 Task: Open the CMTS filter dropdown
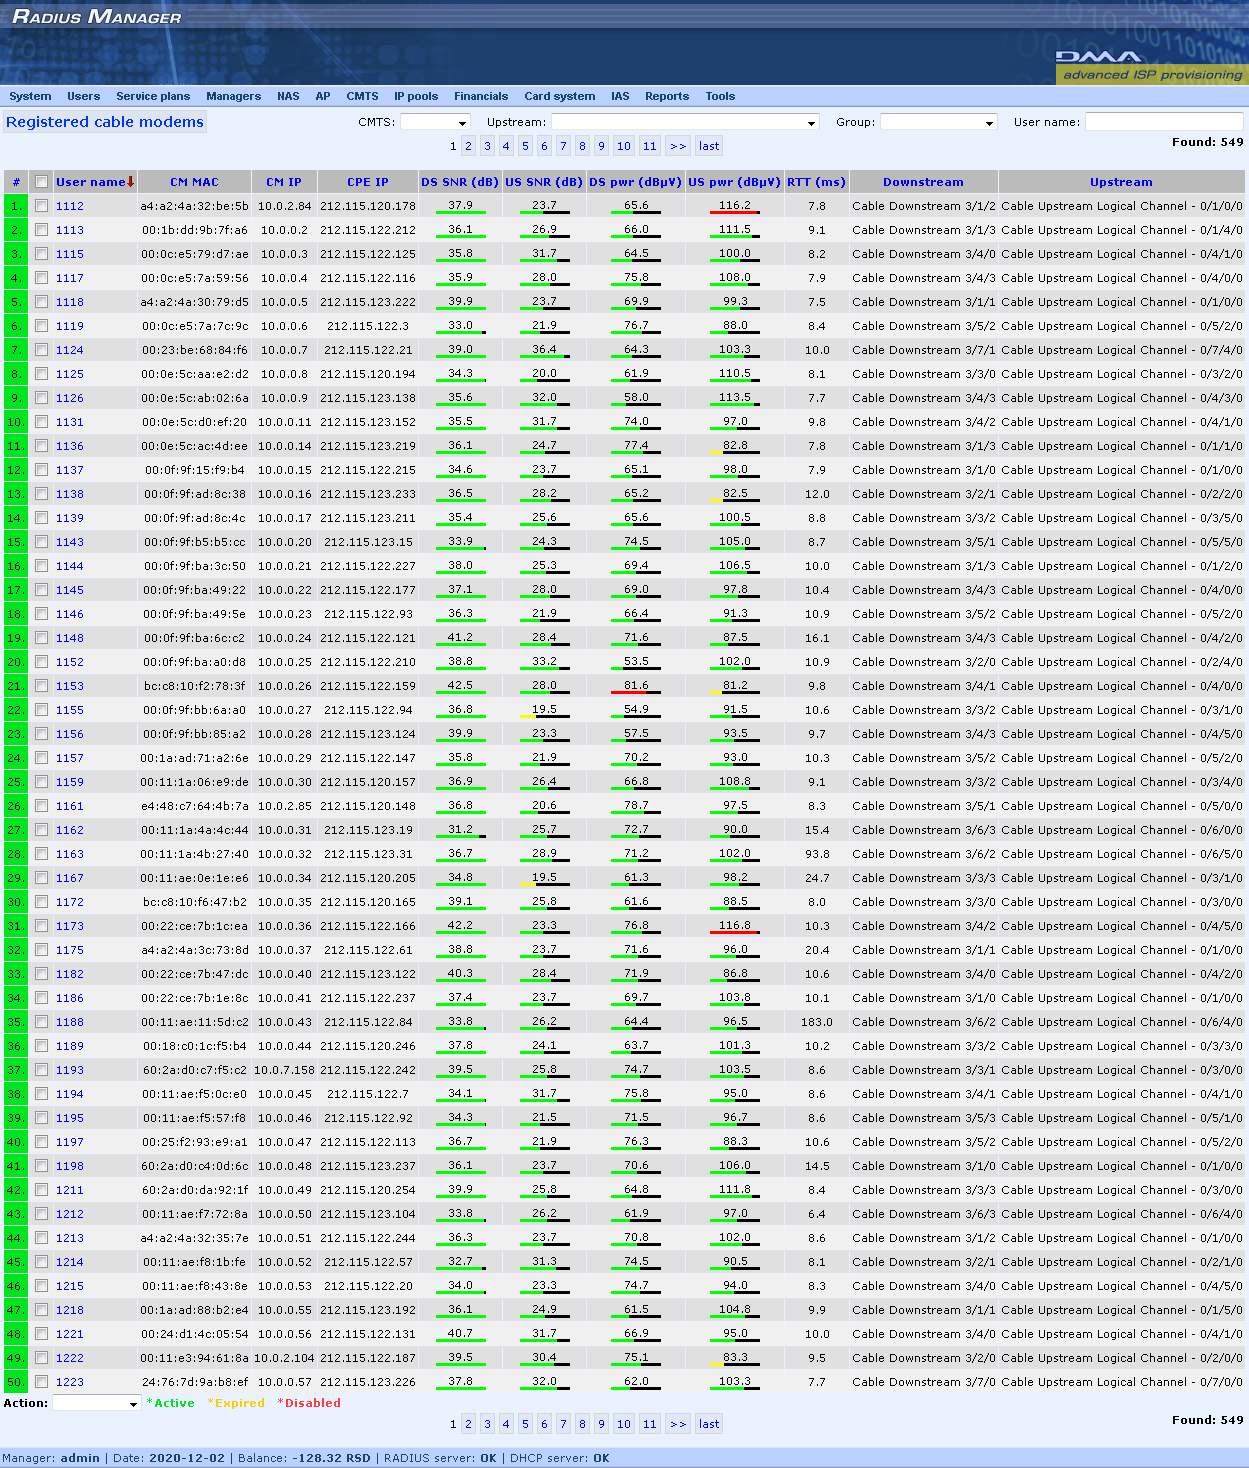coord(435,122)
